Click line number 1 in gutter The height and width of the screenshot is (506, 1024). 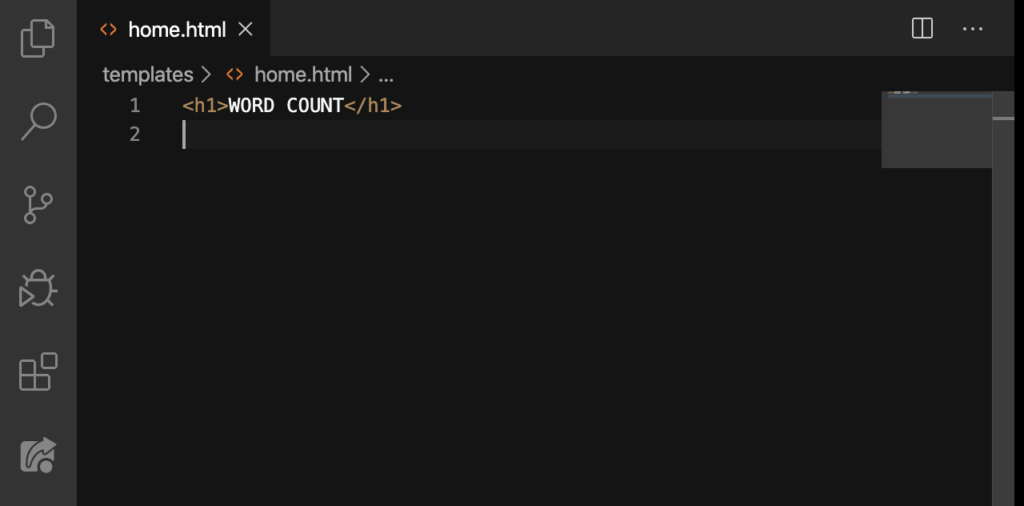pos(135,105)
